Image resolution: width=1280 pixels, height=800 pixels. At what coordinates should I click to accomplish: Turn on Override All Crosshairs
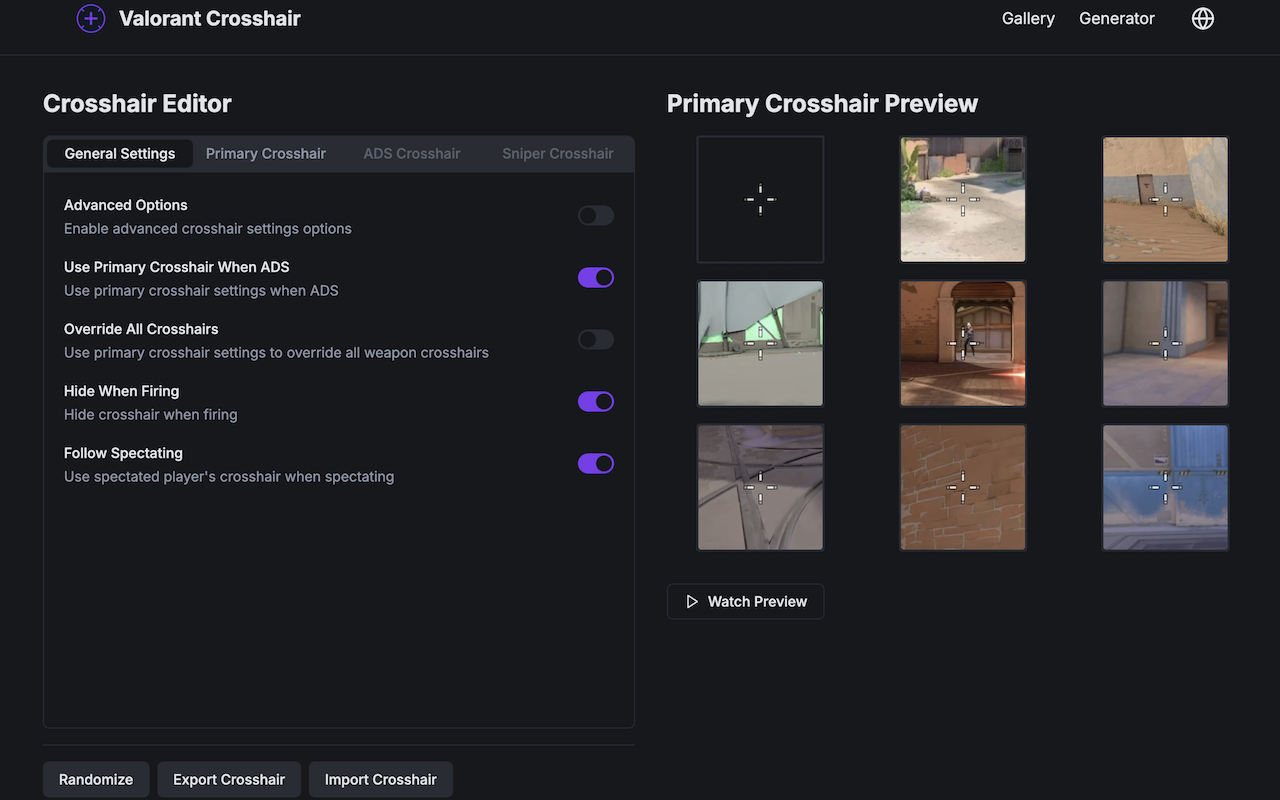pos(595,339)
